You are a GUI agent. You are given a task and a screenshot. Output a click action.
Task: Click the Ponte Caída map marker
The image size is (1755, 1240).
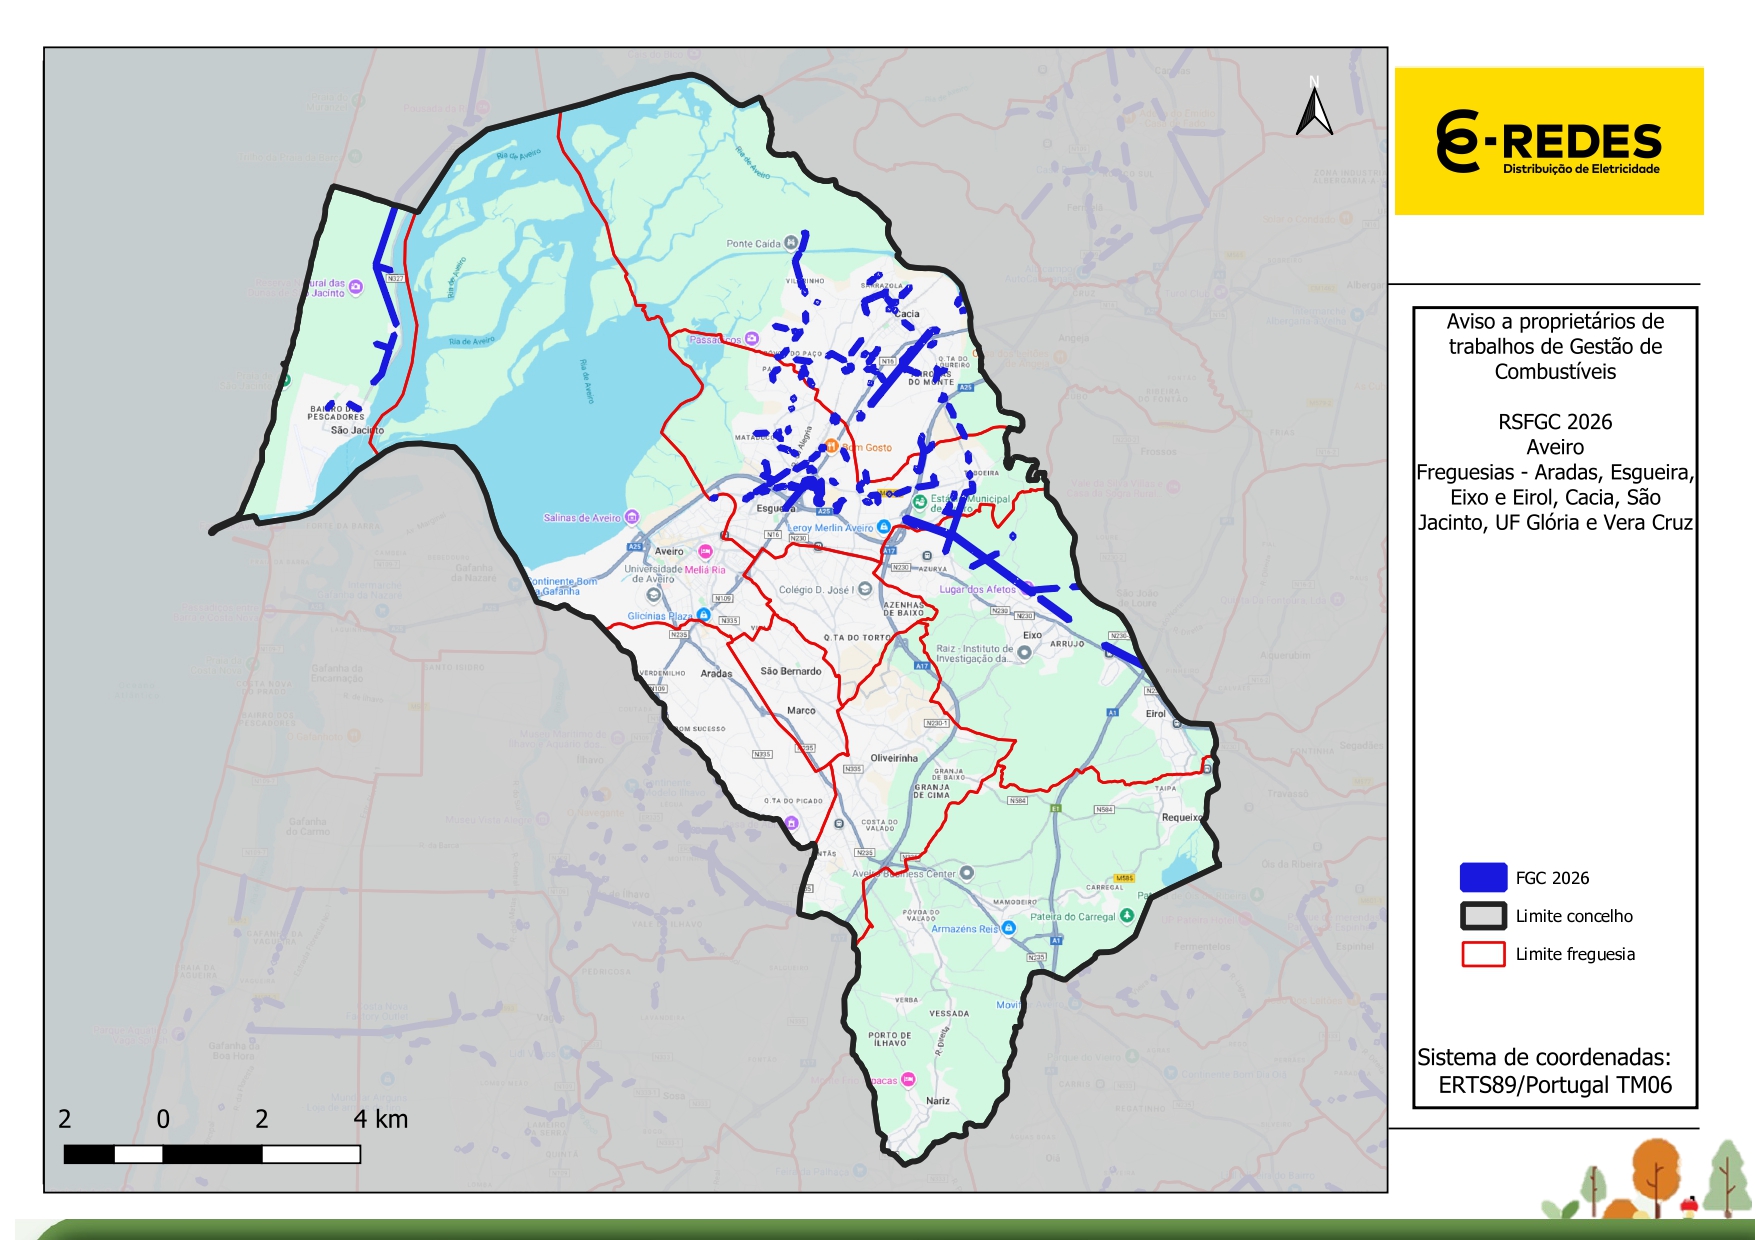point(792,242)
